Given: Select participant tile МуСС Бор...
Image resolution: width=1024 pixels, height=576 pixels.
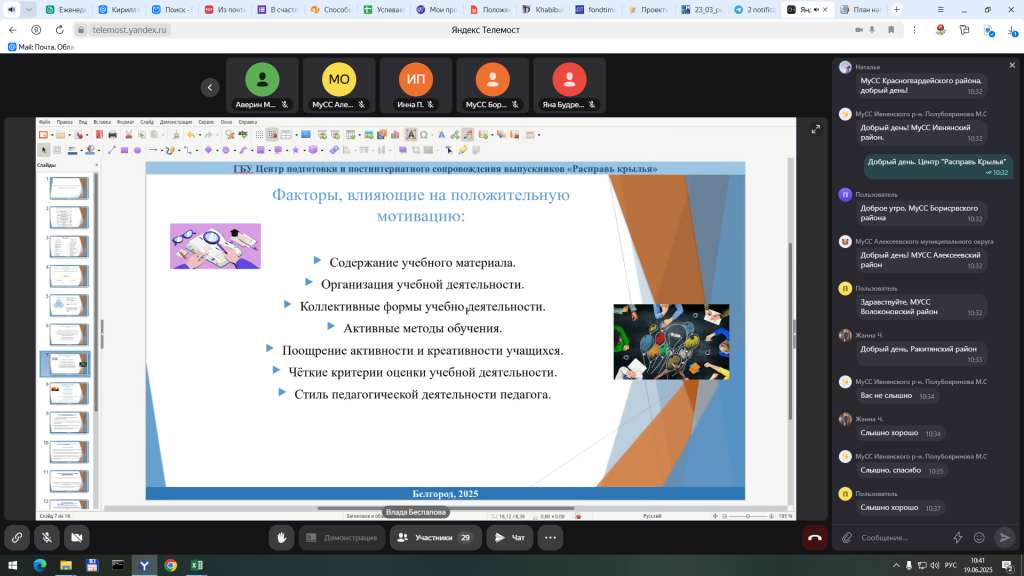Looking at the screenshot, I should click(492, 86).
